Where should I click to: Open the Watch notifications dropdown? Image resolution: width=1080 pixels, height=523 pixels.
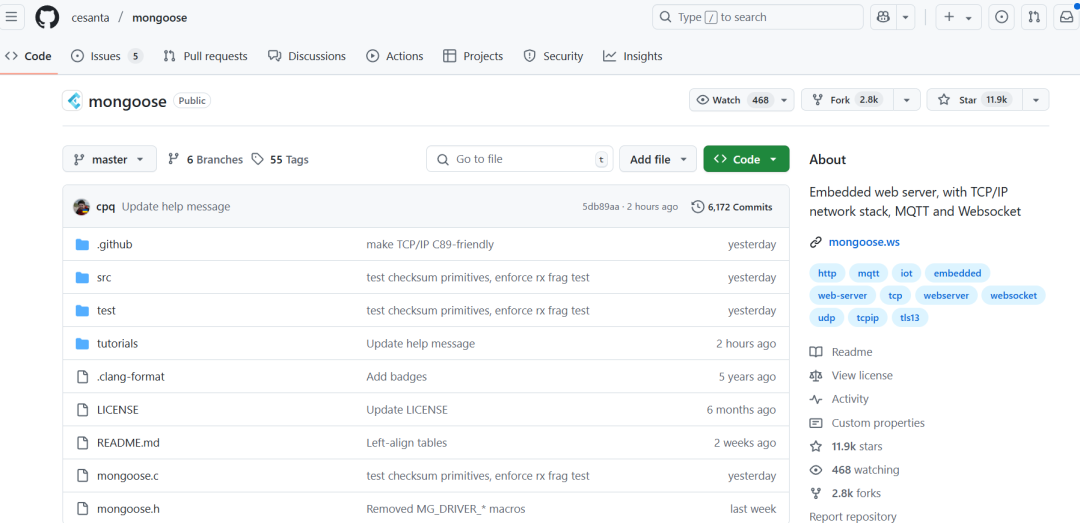(x=741, y=100)
